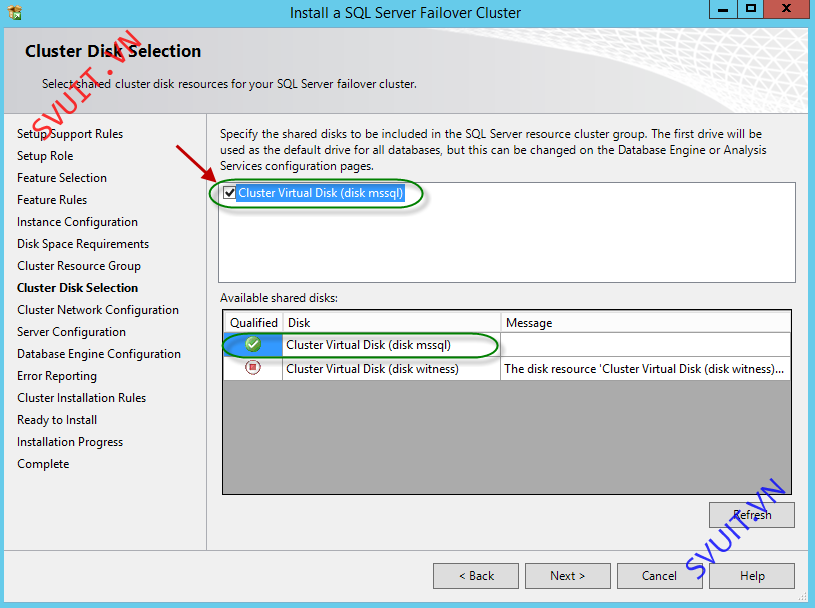Select the Installation Progress step
815x608 pixels.
coord(70,442)
